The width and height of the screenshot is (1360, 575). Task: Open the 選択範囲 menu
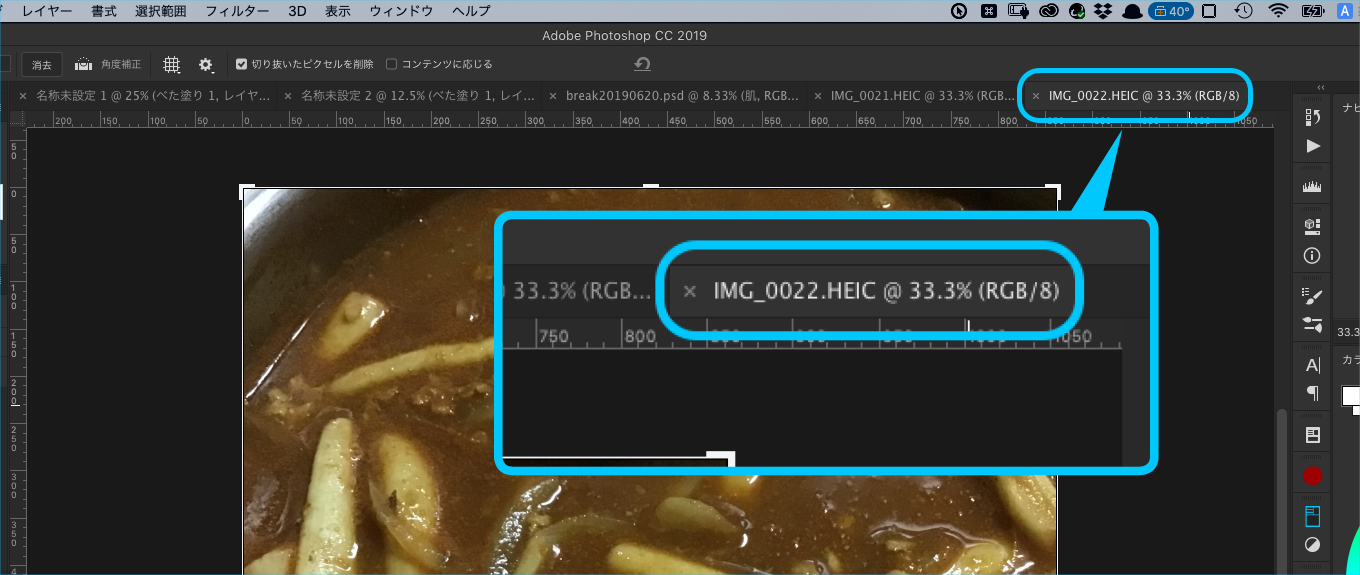click(x=161, y=11)
